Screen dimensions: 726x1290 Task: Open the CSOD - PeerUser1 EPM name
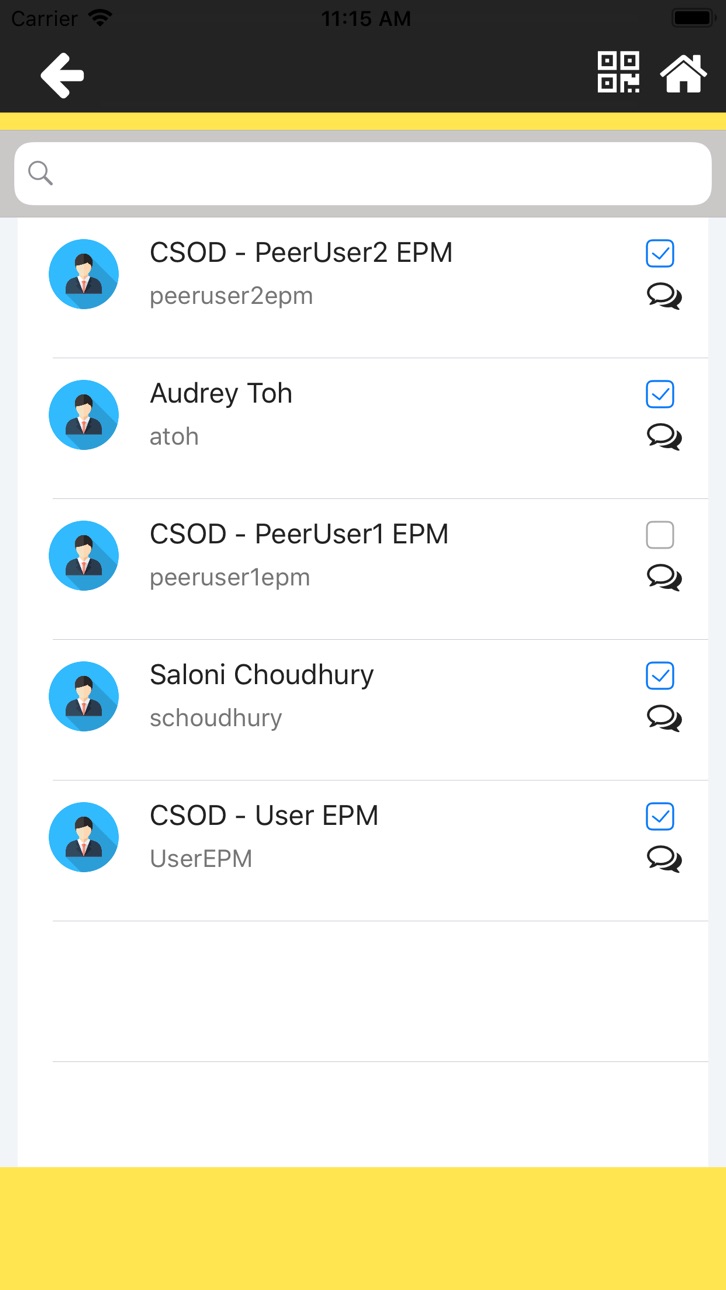coord(299,534)
